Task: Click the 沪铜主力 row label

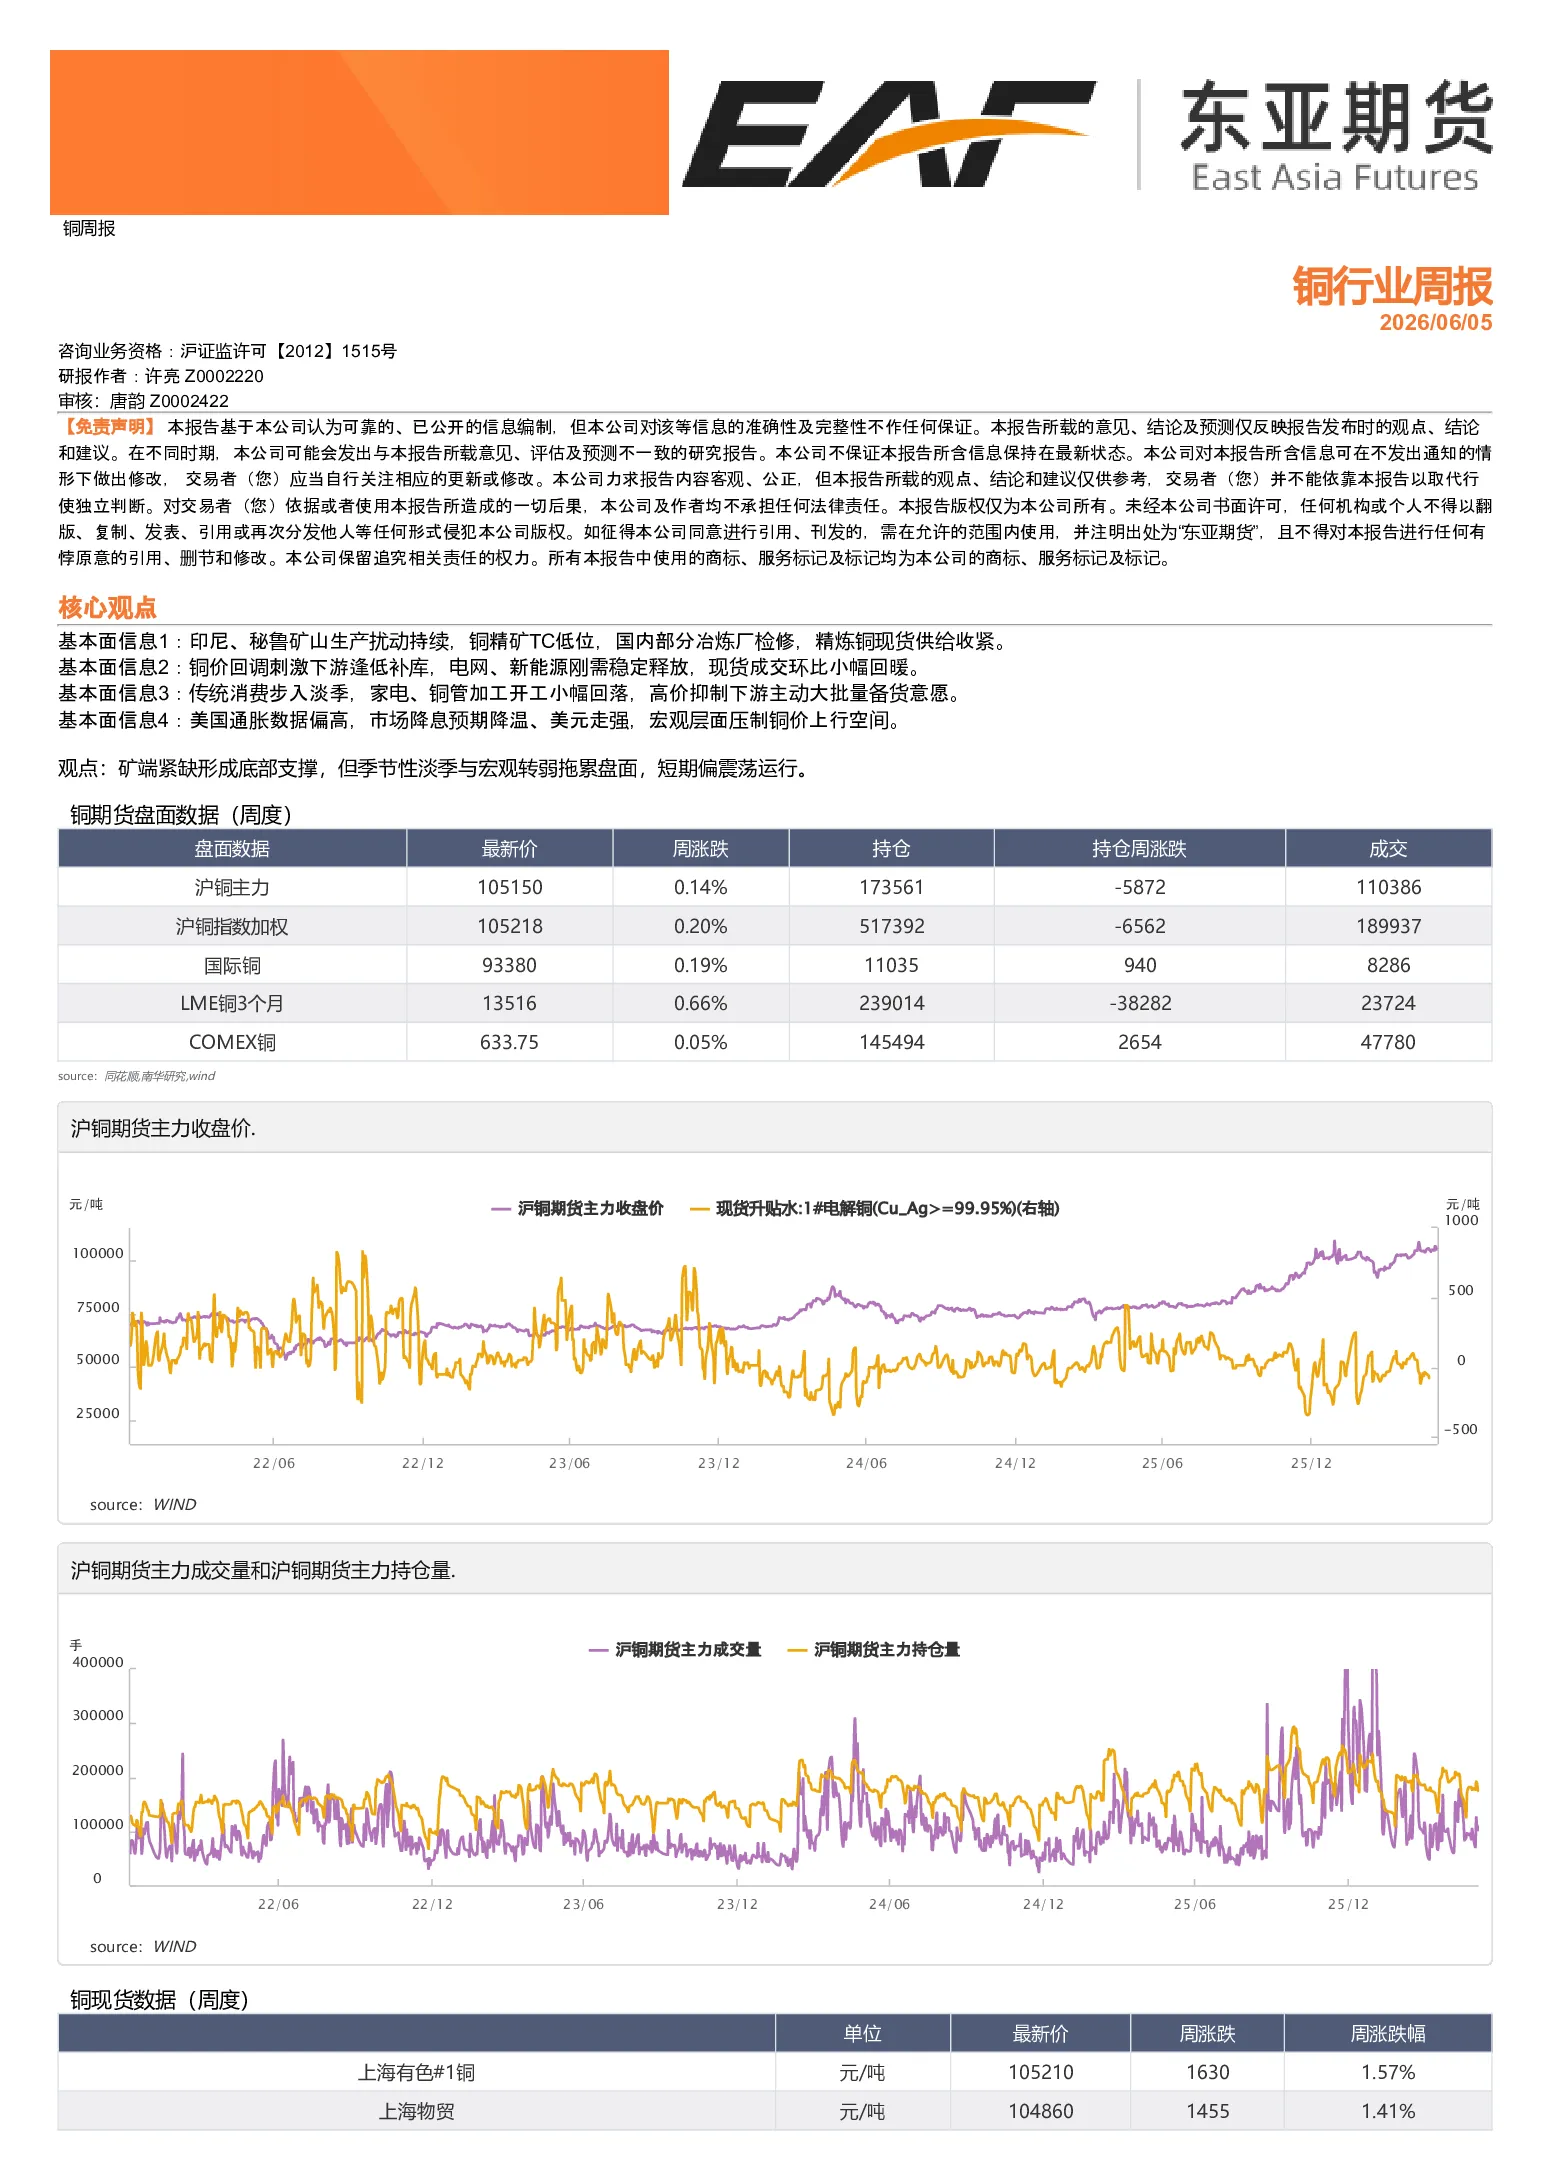Action: [x=232, y=887]
